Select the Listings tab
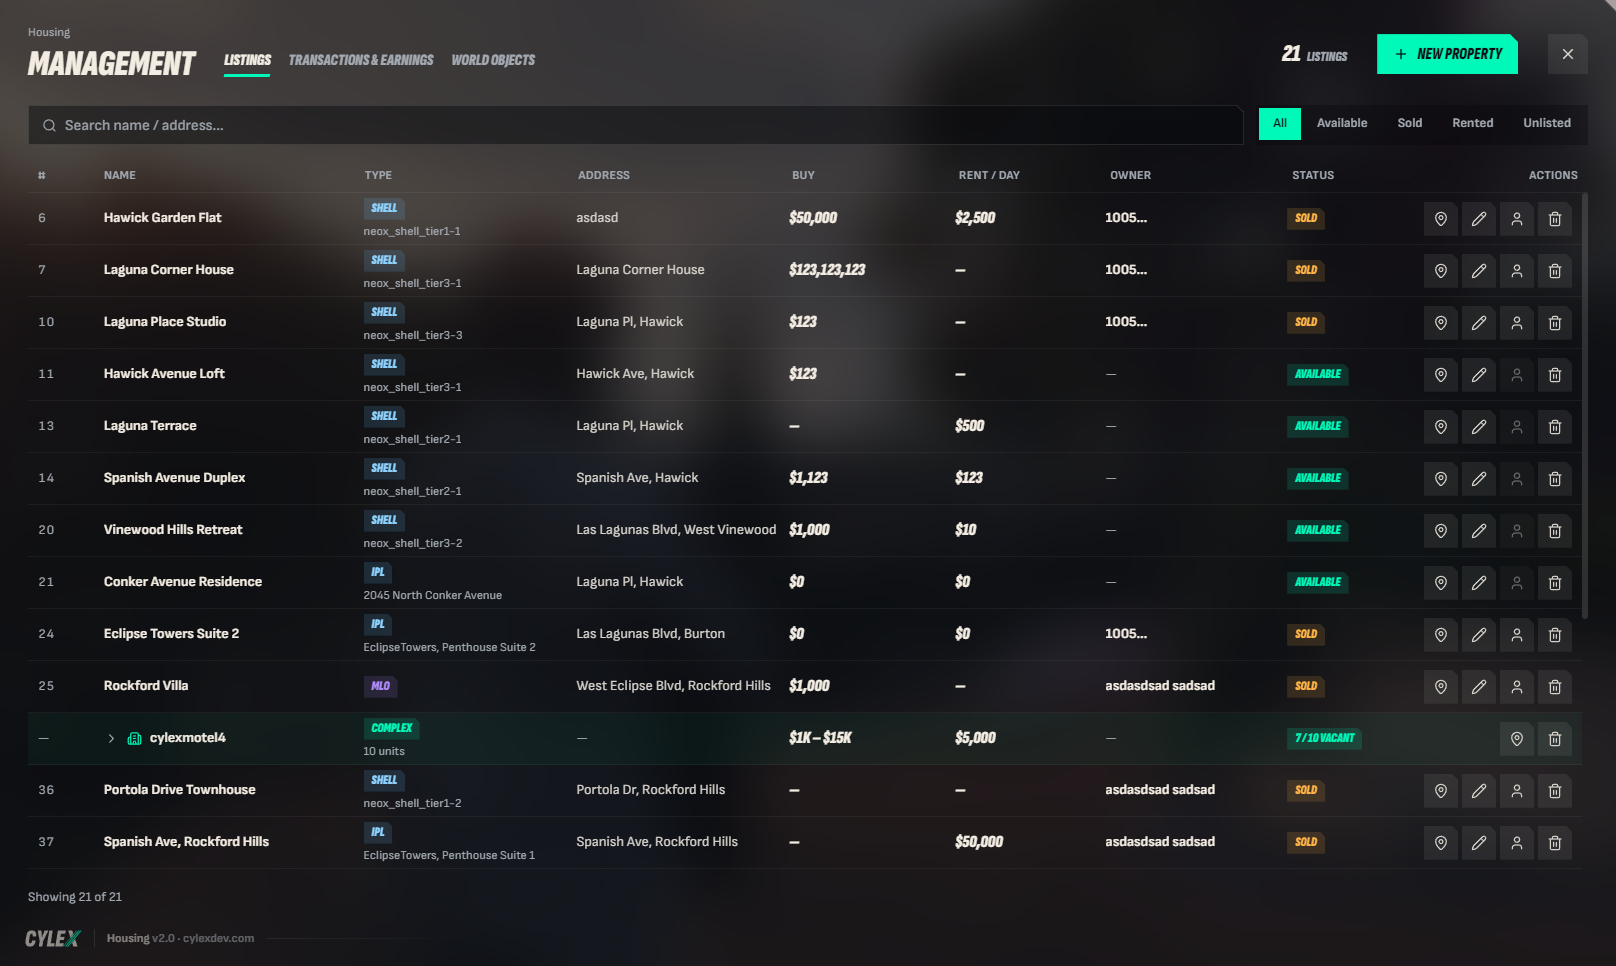Image resolution: width=1616 pixels, height=966 pixels. pos(247,60)
